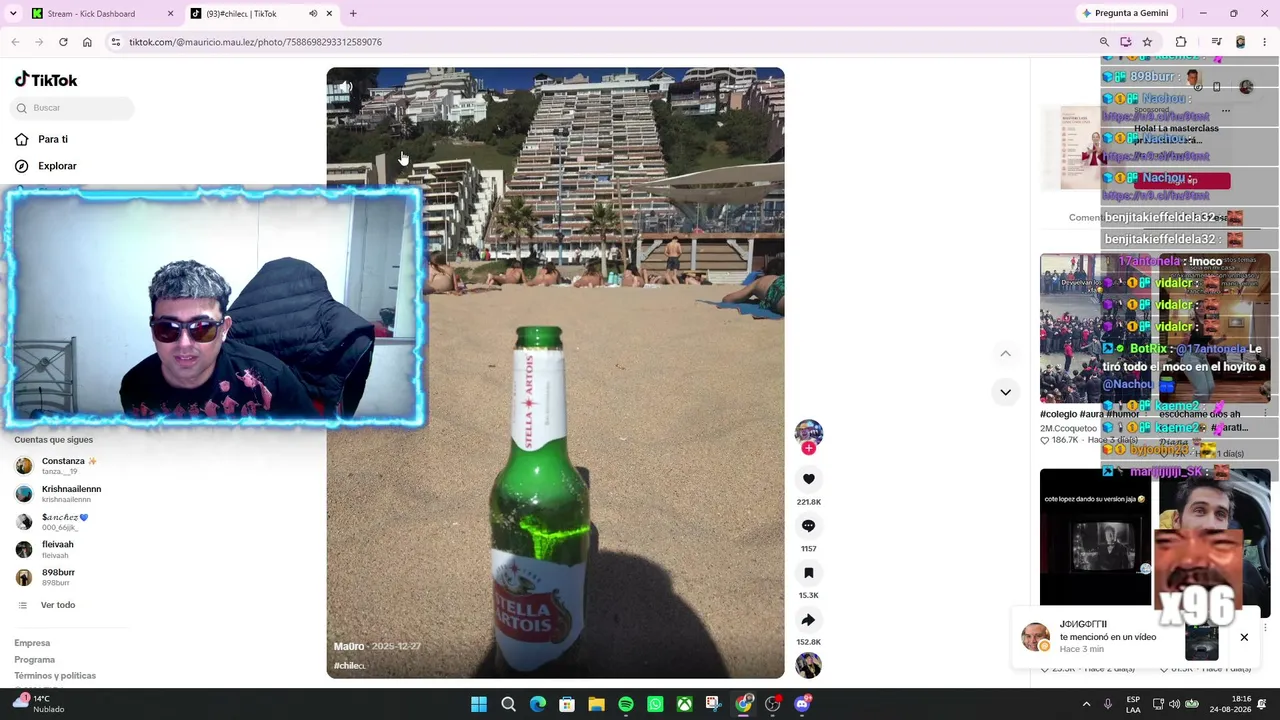Open the page zoom magnifier in the address bar
The width and height of the screenshot is (1280, 720).
coord(1104,42)
